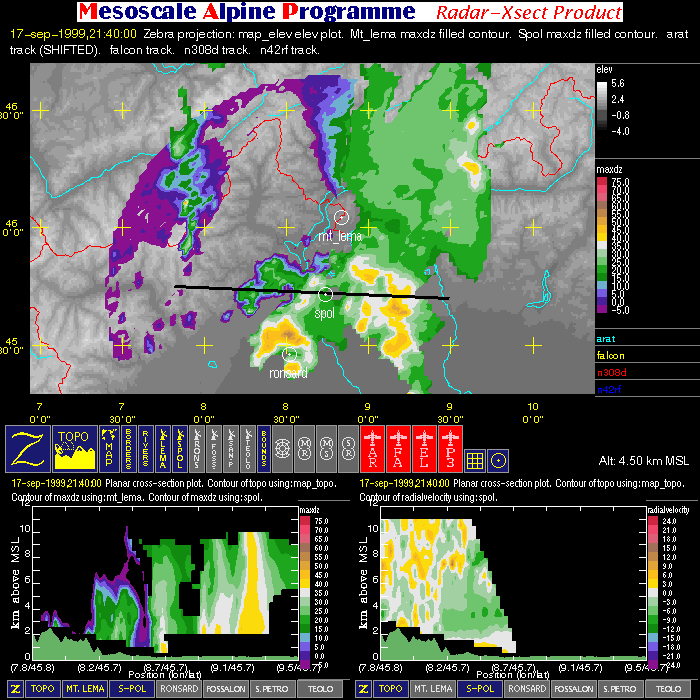700x700 pixels.
Task: Click the grid overlay icon
Action: tap(475, 461)
